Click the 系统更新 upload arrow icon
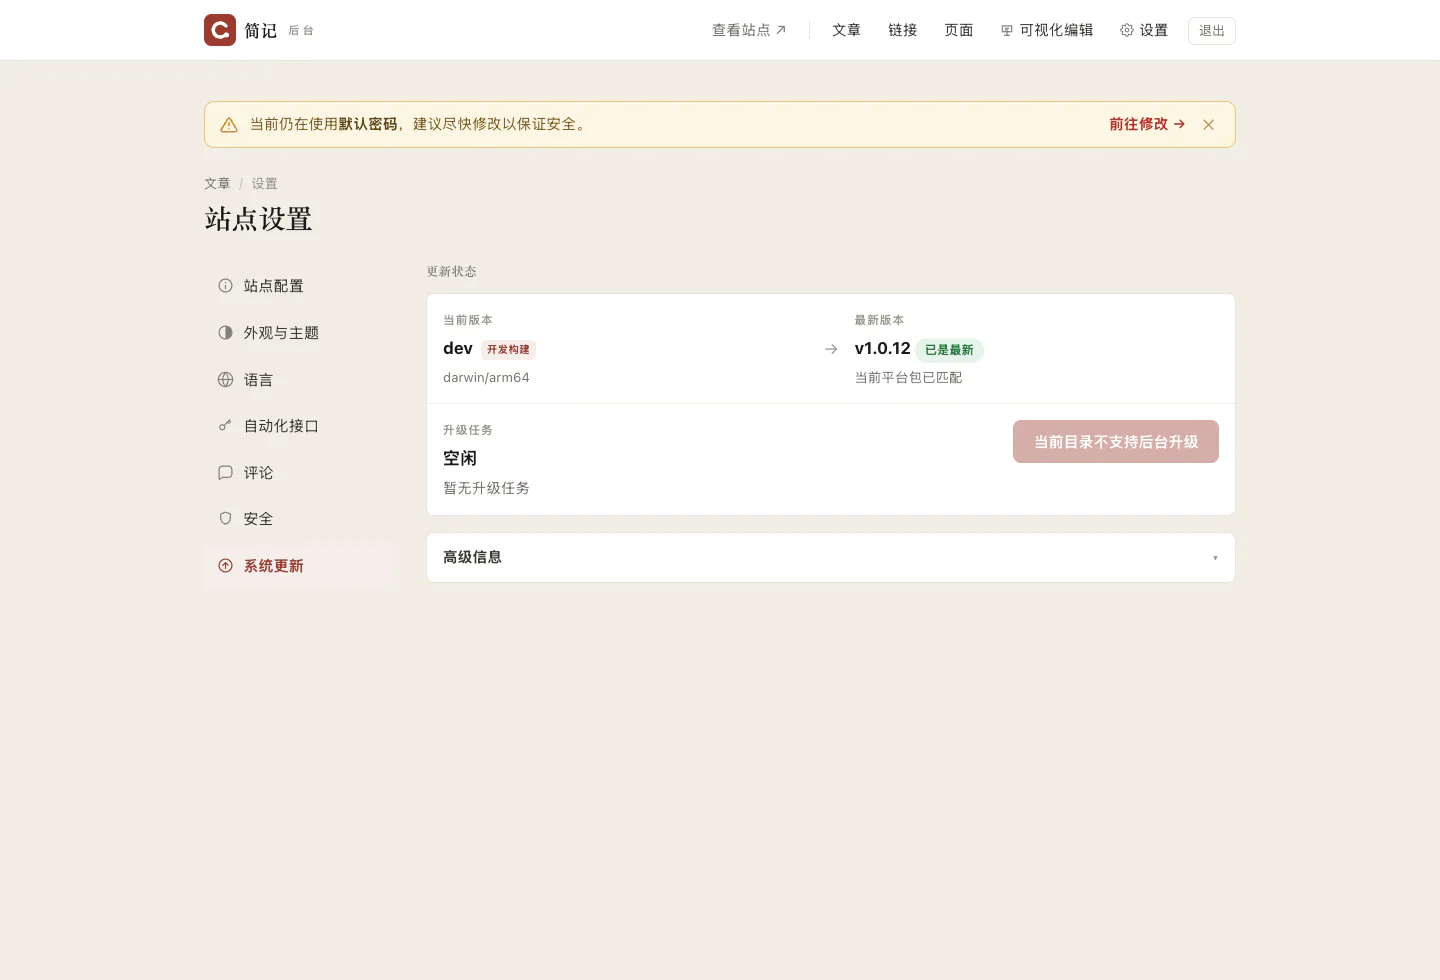 (x=225, y=566)
